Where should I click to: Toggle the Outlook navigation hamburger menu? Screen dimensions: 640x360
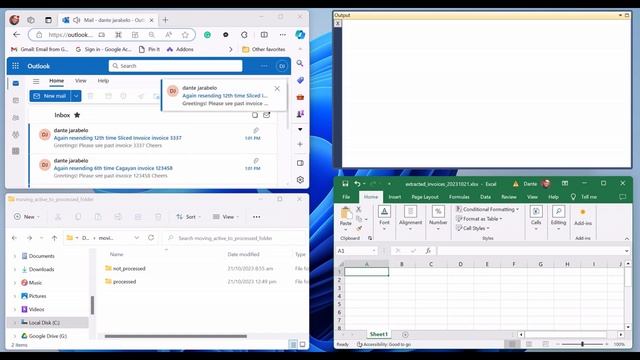coord(36,81)
